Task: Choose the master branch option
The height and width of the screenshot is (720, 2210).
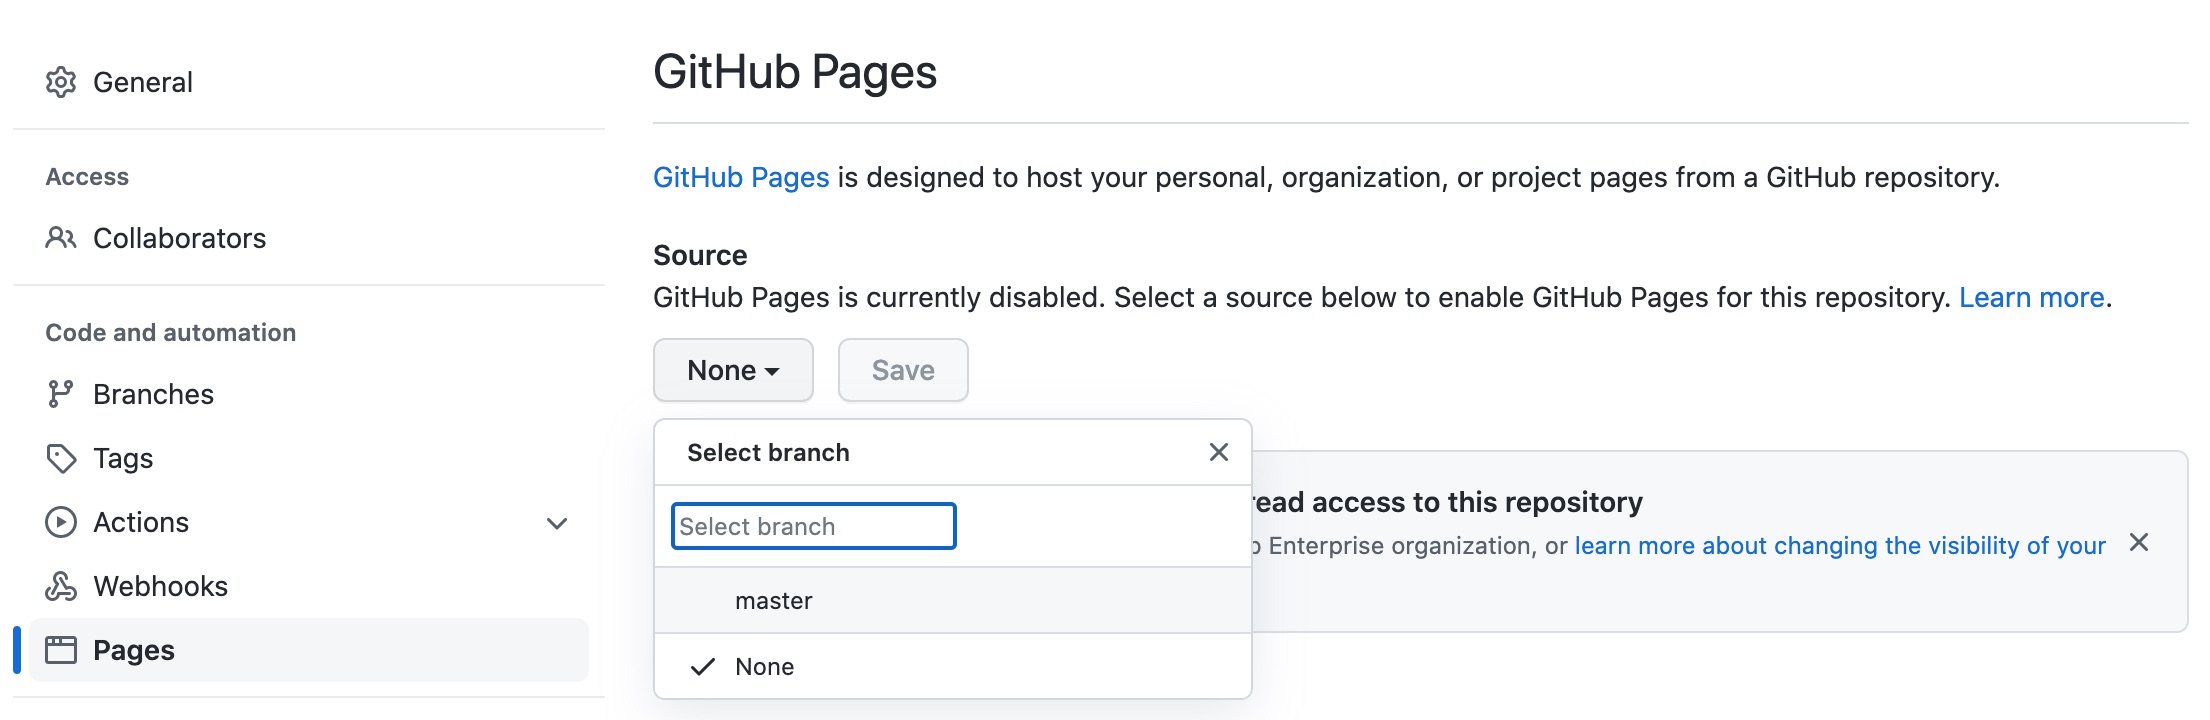Action: [952, 600]
